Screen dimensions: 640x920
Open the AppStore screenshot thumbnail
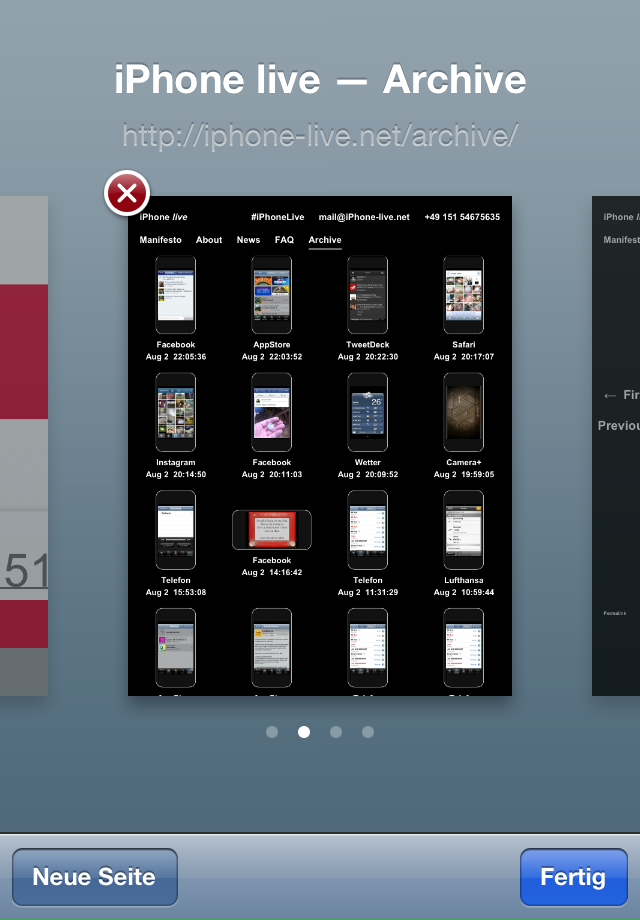coord(272,295)
